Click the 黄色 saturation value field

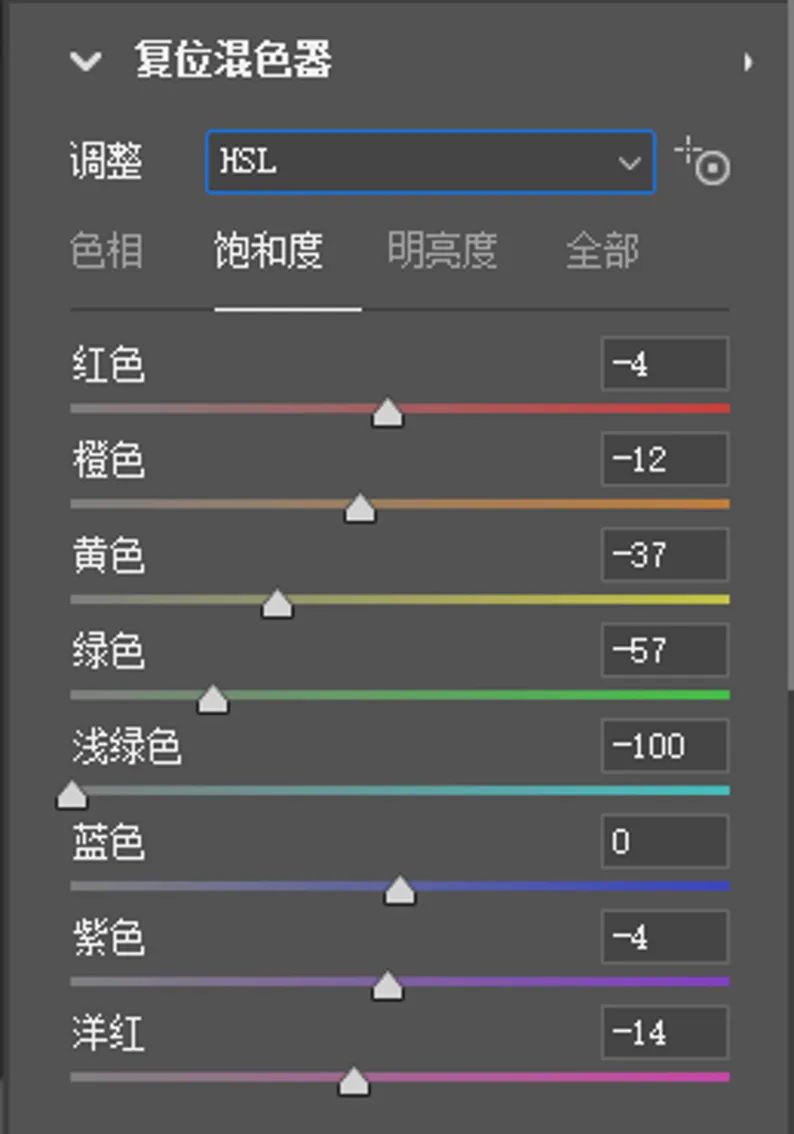pyautogui.click(x=664, y=555)
